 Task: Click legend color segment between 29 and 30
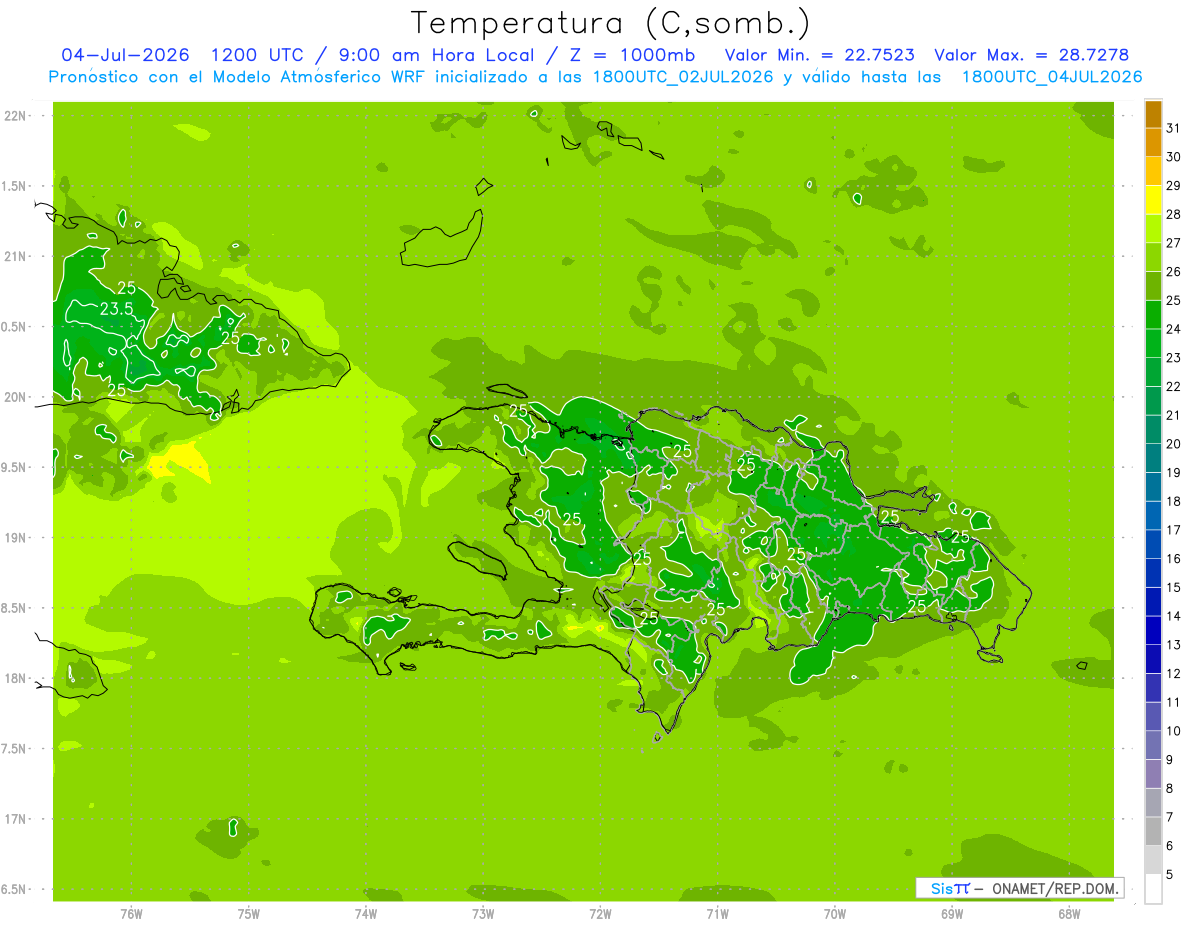point(1153,171)
